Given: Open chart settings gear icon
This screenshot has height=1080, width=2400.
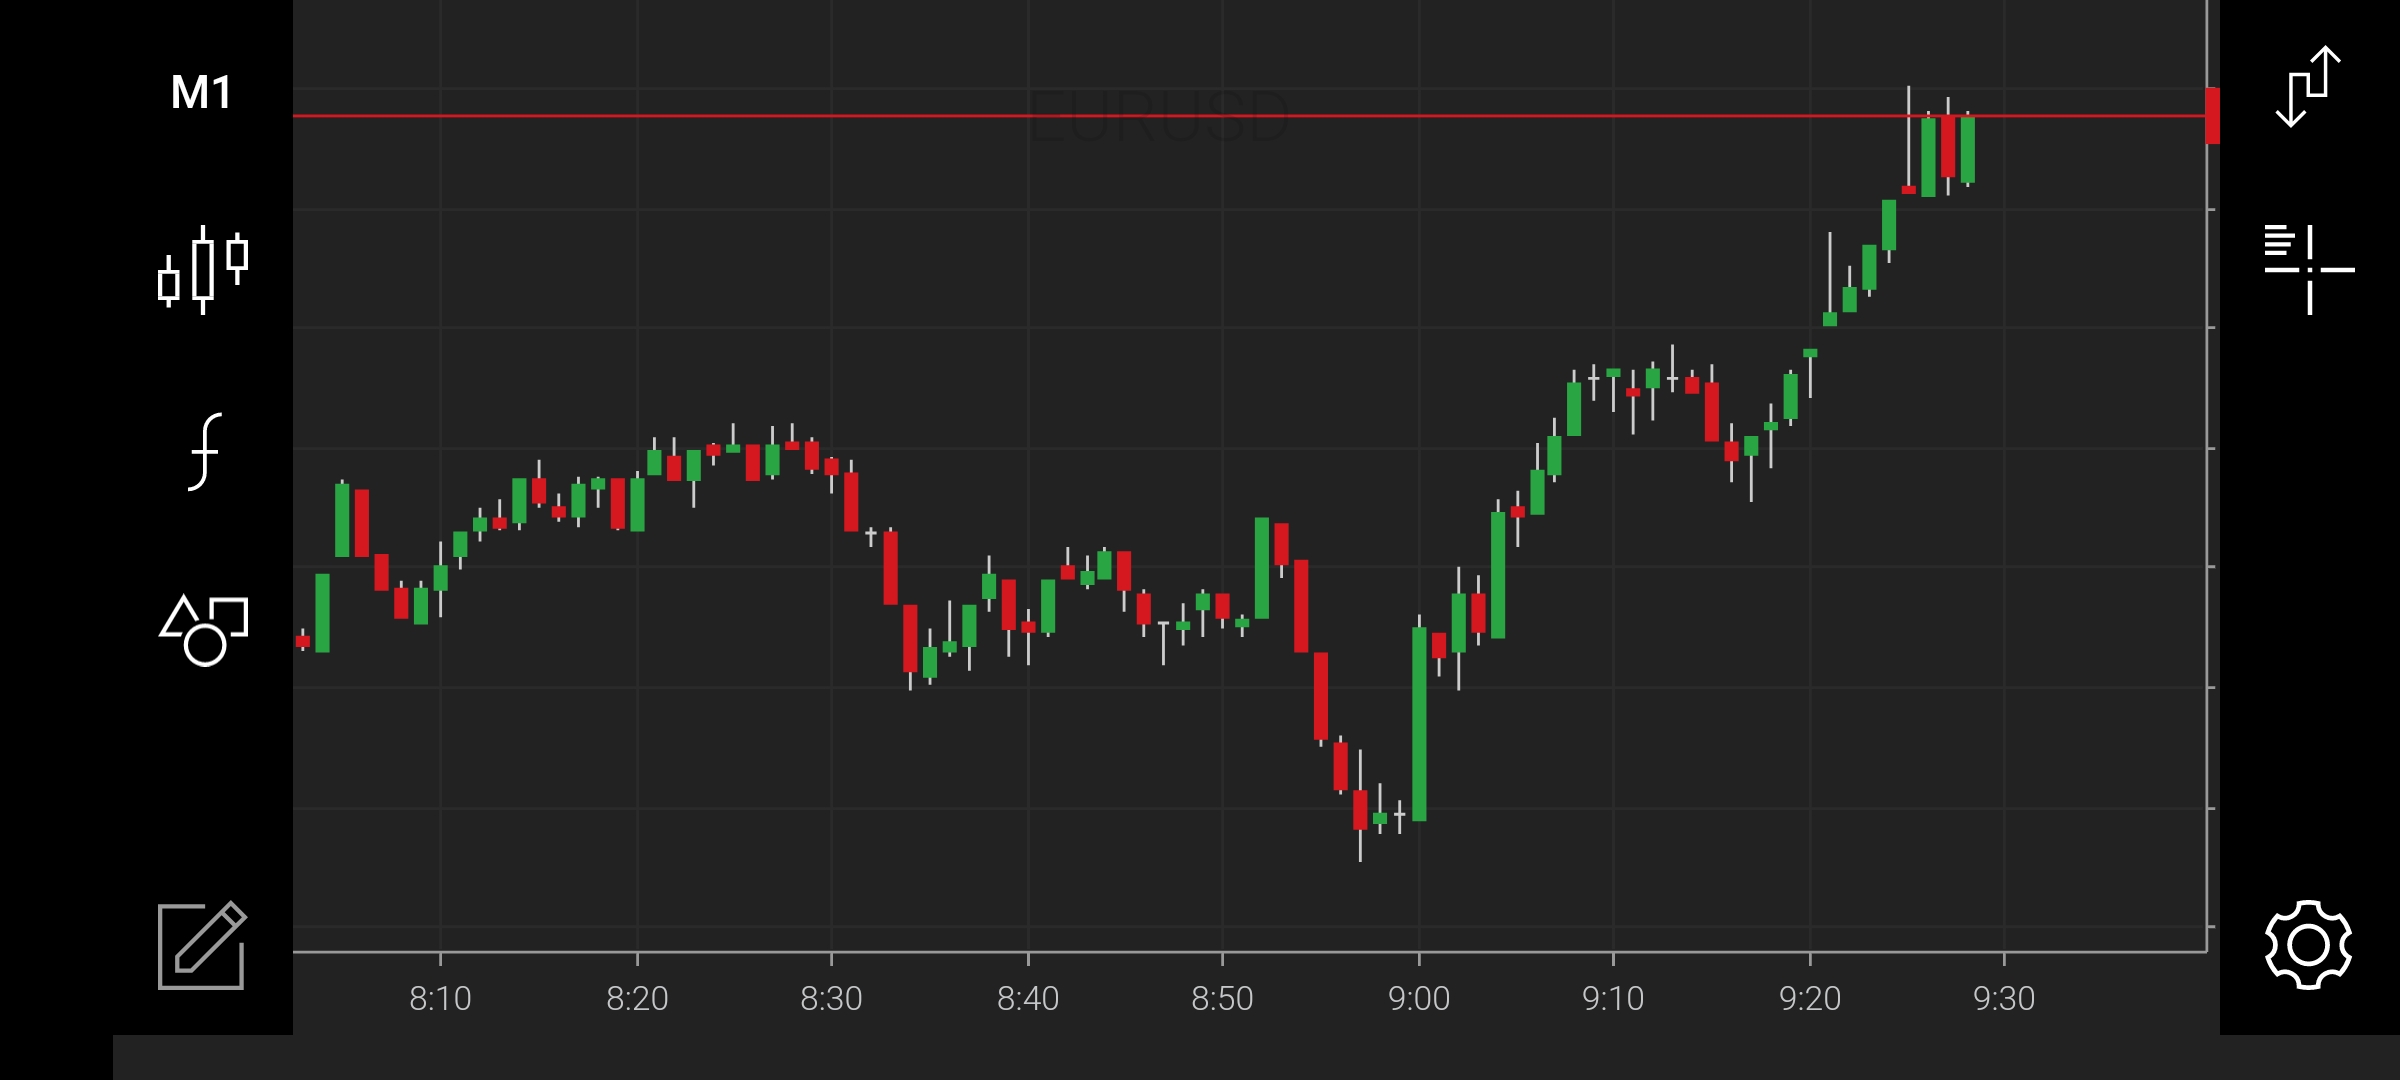Looking at the screenshot, I should pyautogui.click(x=2308, y=945).
